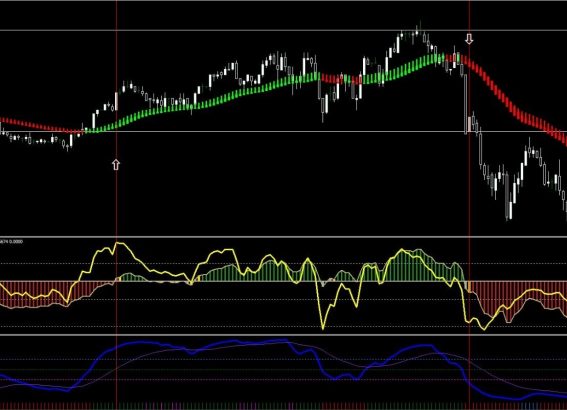This screenshot has height=410, width=567.
Task: Click the red histogram bars at oscillator left
Action: (x=34, y=294)
